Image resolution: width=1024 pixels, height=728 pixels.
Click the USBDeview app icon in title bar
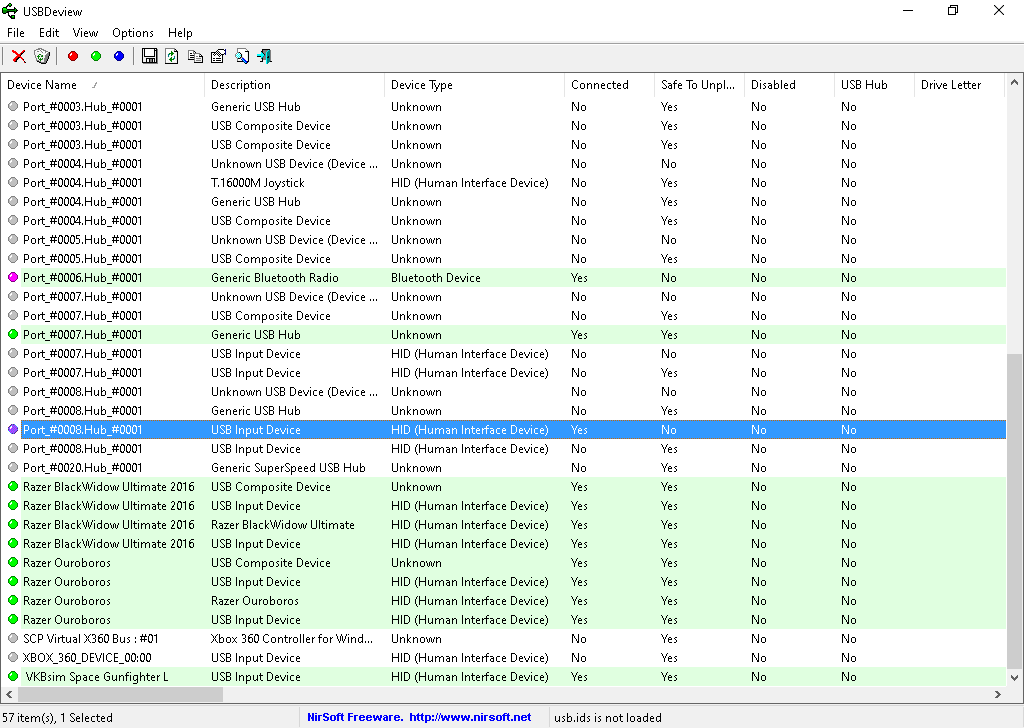pyautogui.click(x=10, y=11)
